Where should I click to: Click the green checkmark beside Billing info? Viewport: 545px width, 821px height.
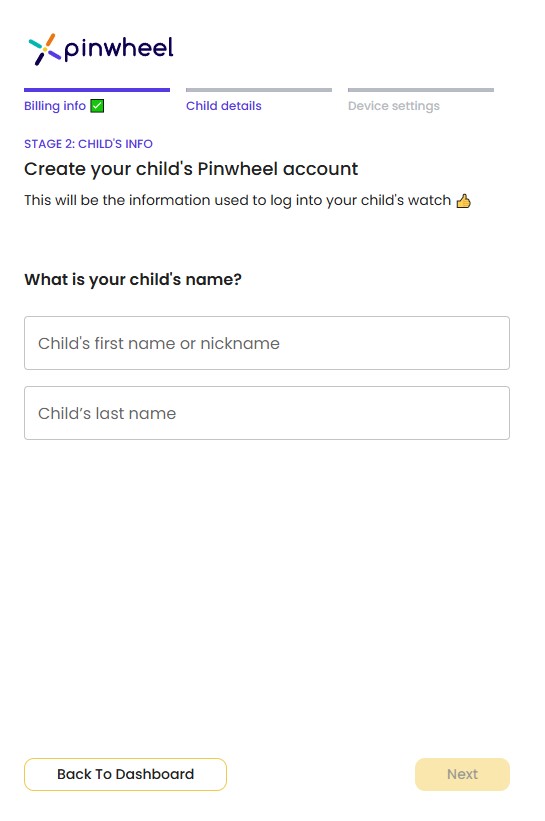pyautogui.click(x=97, y=106)
